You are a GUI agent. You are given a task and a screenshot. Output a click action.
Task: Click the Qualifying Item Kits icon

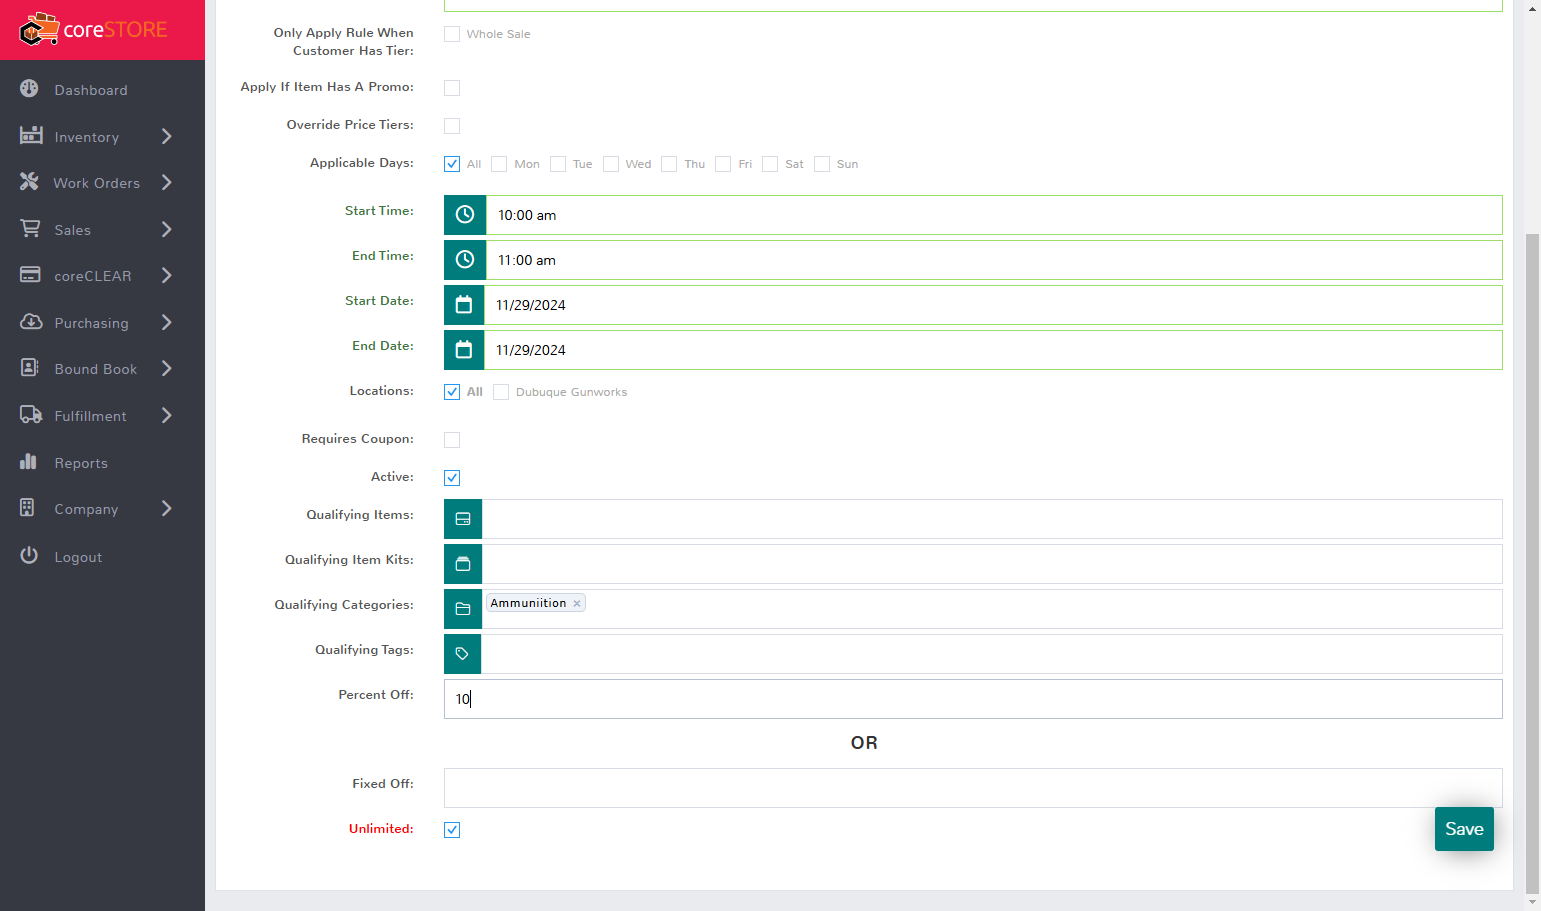[x=463, y=564]
